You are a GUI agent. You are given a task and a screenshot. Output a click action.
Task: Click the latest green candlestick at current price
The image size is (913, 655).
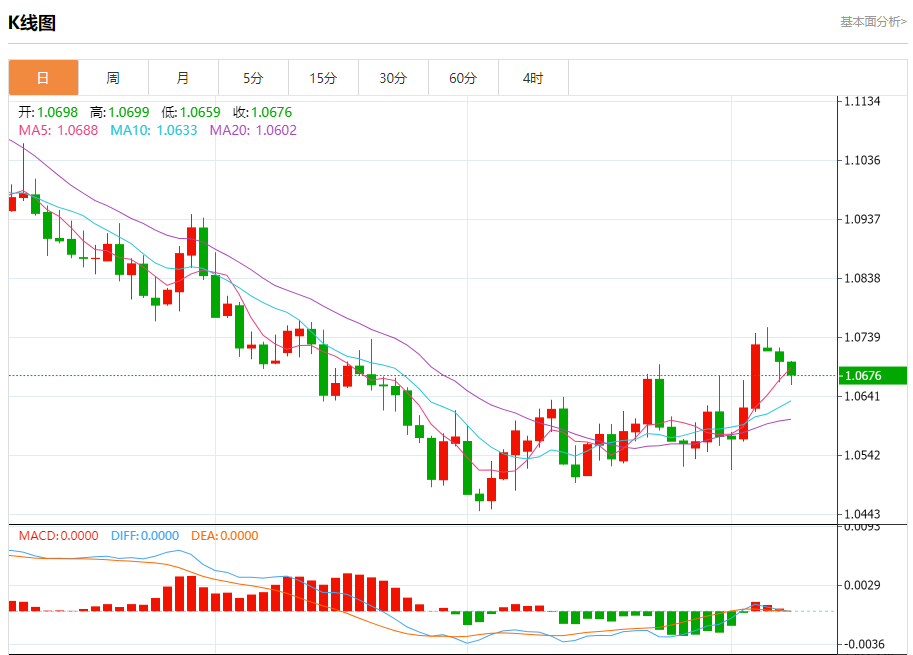click(791, 369)
